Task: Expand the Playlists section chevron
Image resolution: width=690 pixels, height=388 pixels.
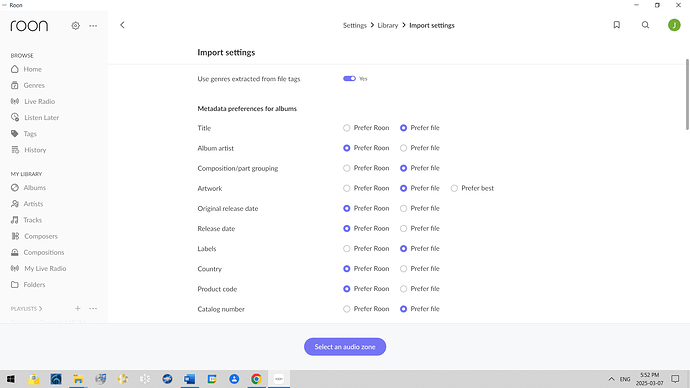Action: 40,309
